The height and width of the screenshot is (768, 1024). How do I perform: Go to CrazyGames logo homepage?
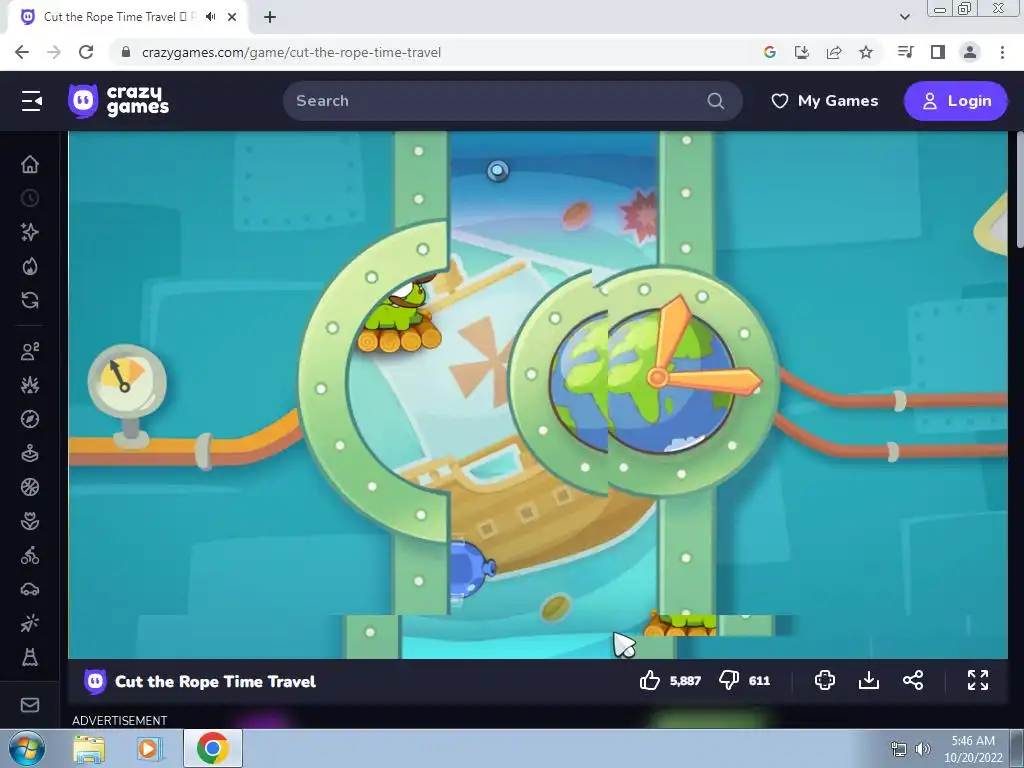(x=118, y=101)
